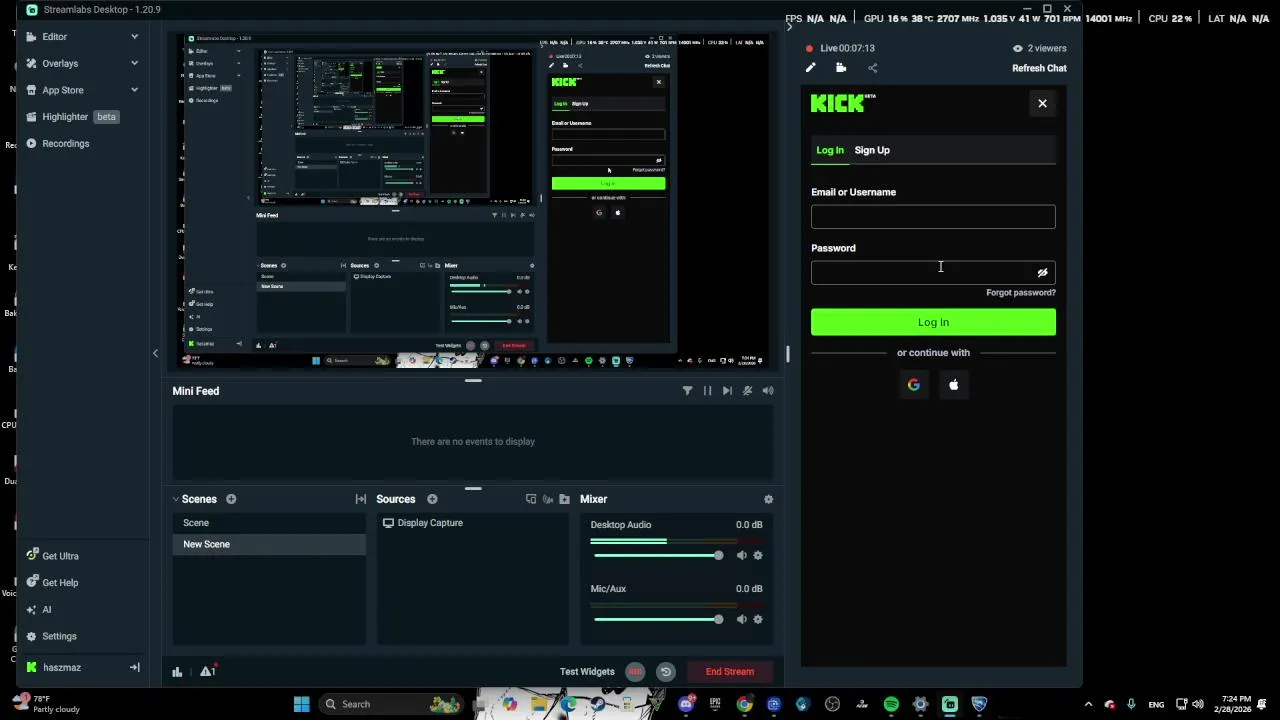Expand the Overlays menu chevron
The width and height of the screenshot is (1280, 720).
134,63
